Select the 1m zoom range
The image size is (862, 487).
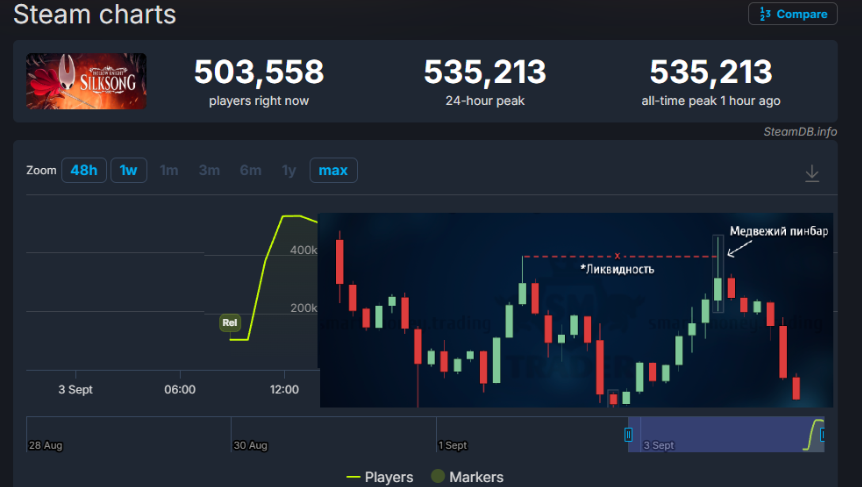pos(169,170)
